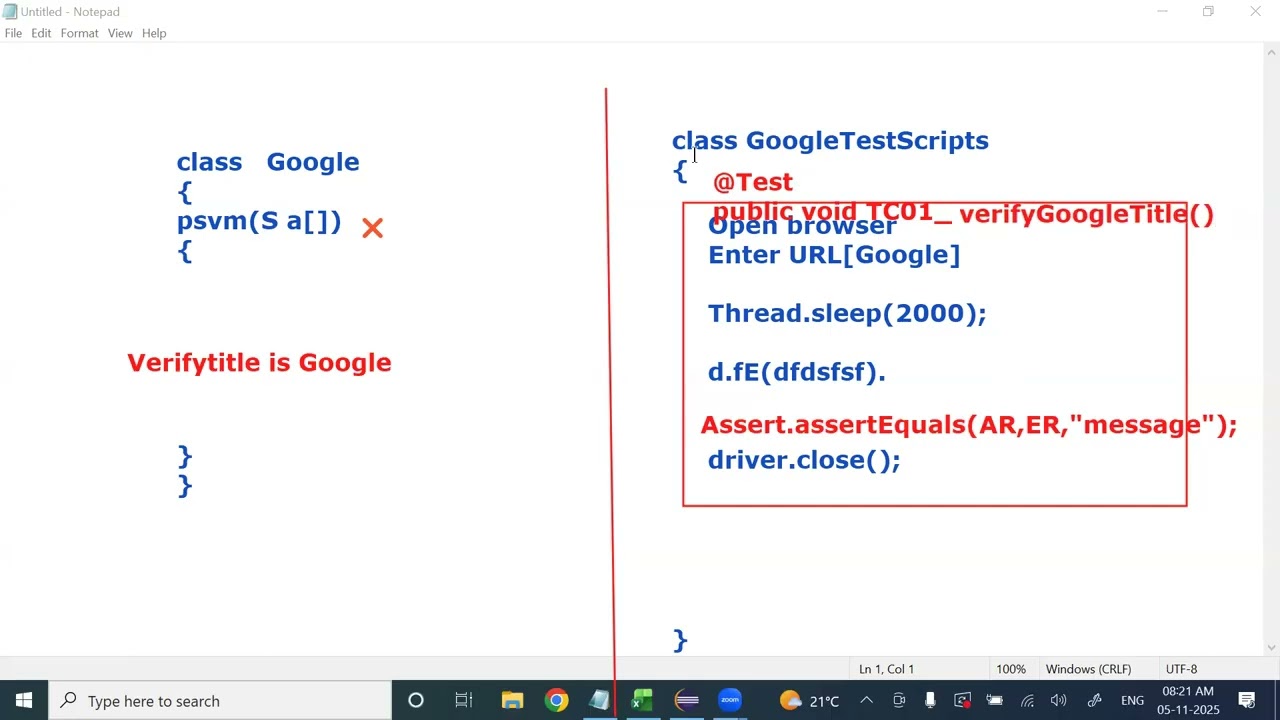Click the text 'class Google'
The height and width of the screenshot is (720, 1280).
tap(268, 162)
